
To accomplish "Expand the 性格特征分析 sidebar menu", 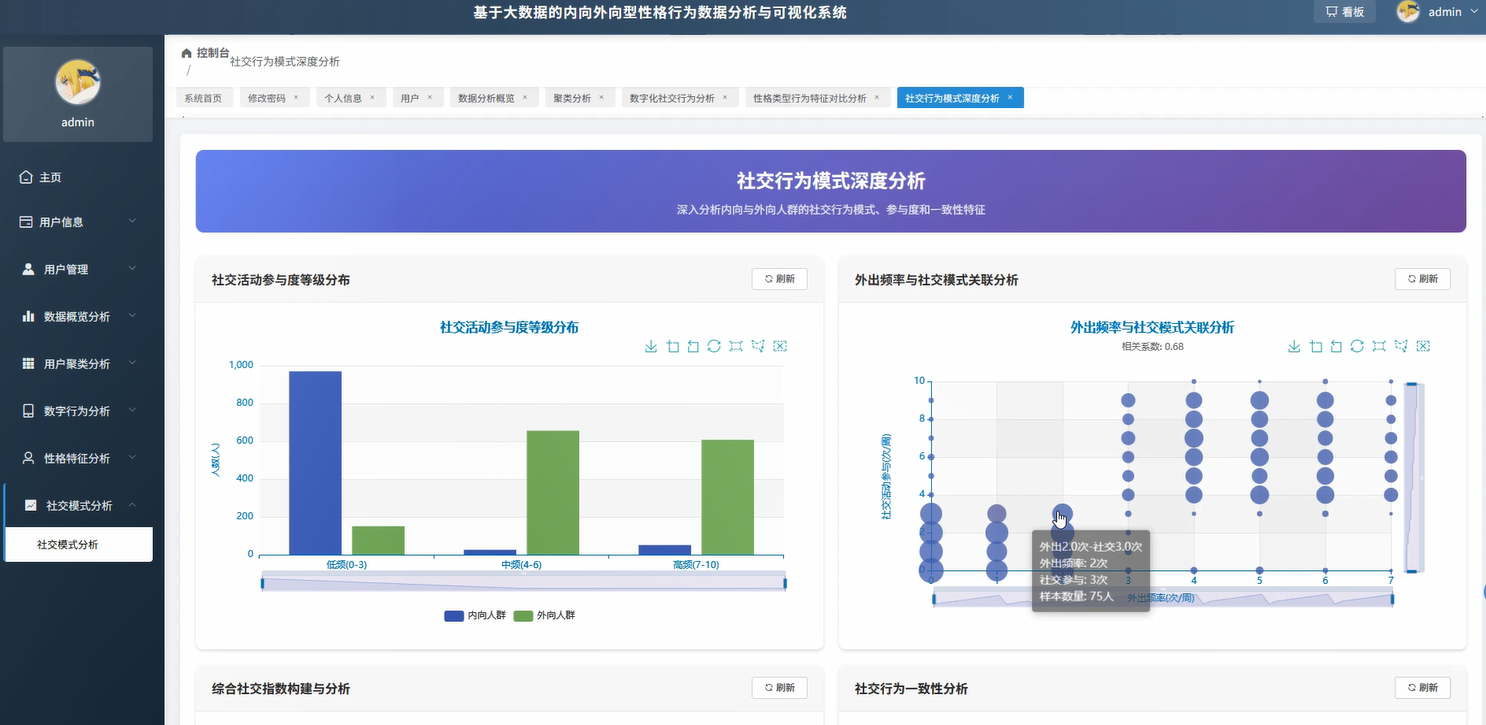I will 78,458.
